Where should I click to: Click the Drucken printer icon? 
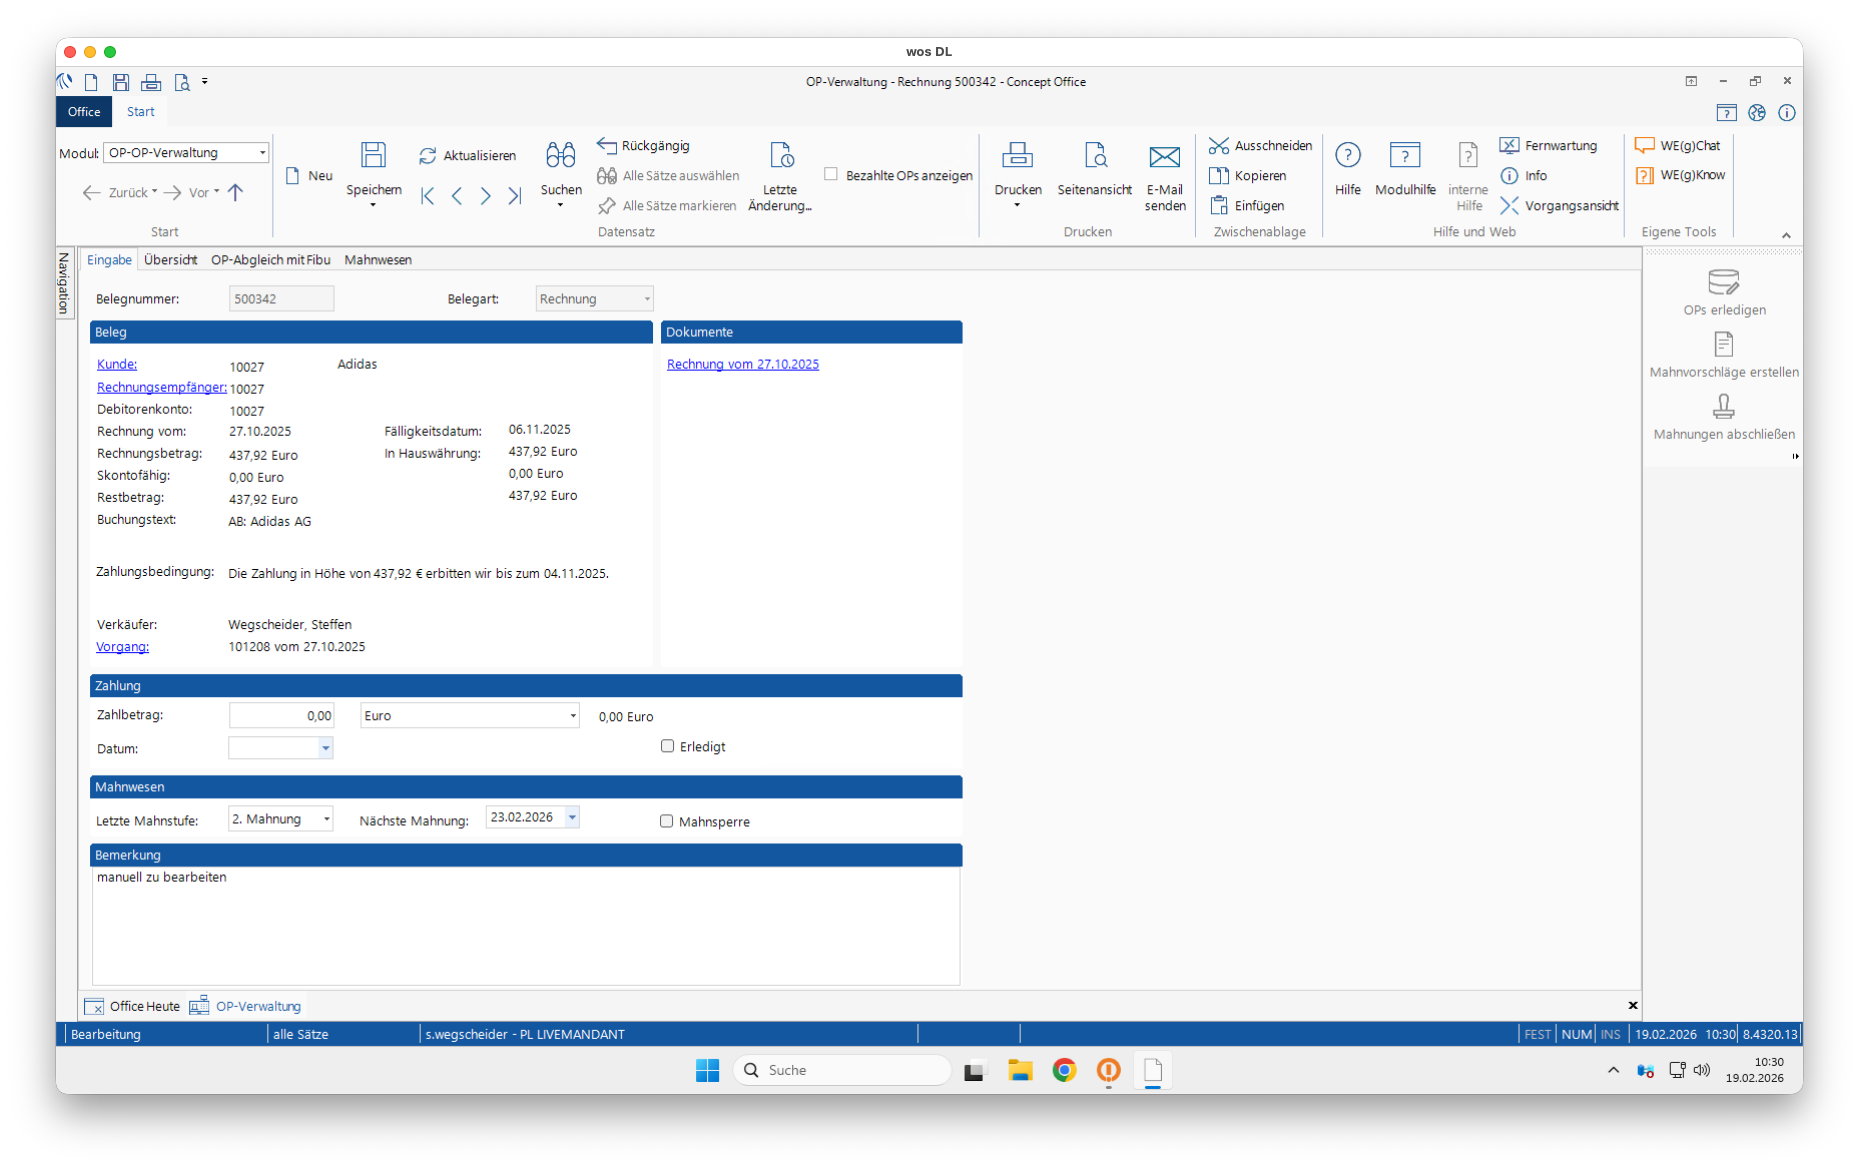coord(1017,155)
